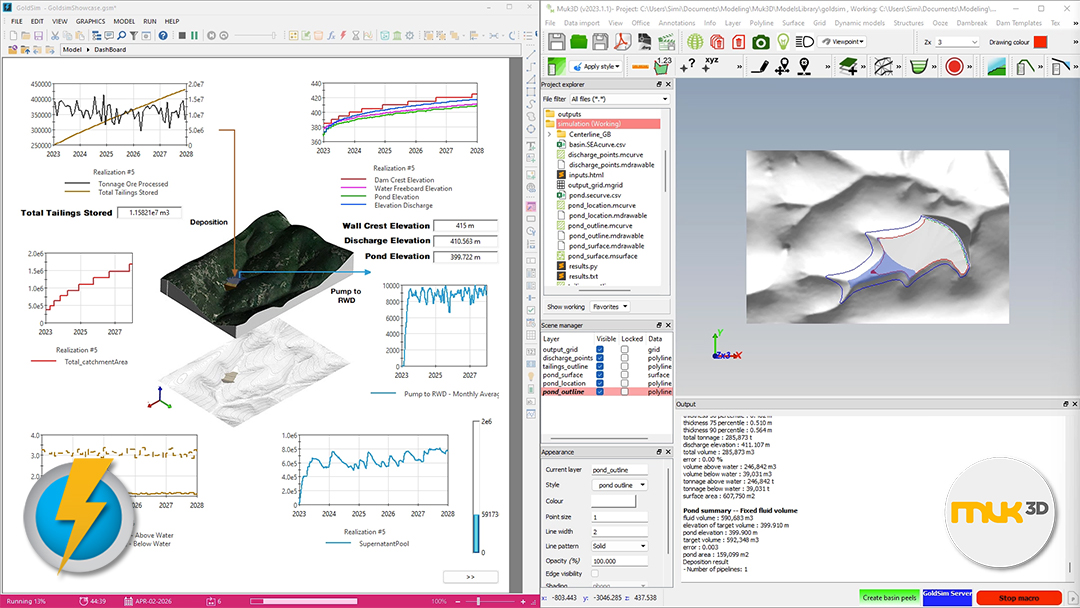The width and height of the screenshot is (1080, 608).
Task: Pick the red Drawing colour swatch
Action: [x=1041, y=42]
